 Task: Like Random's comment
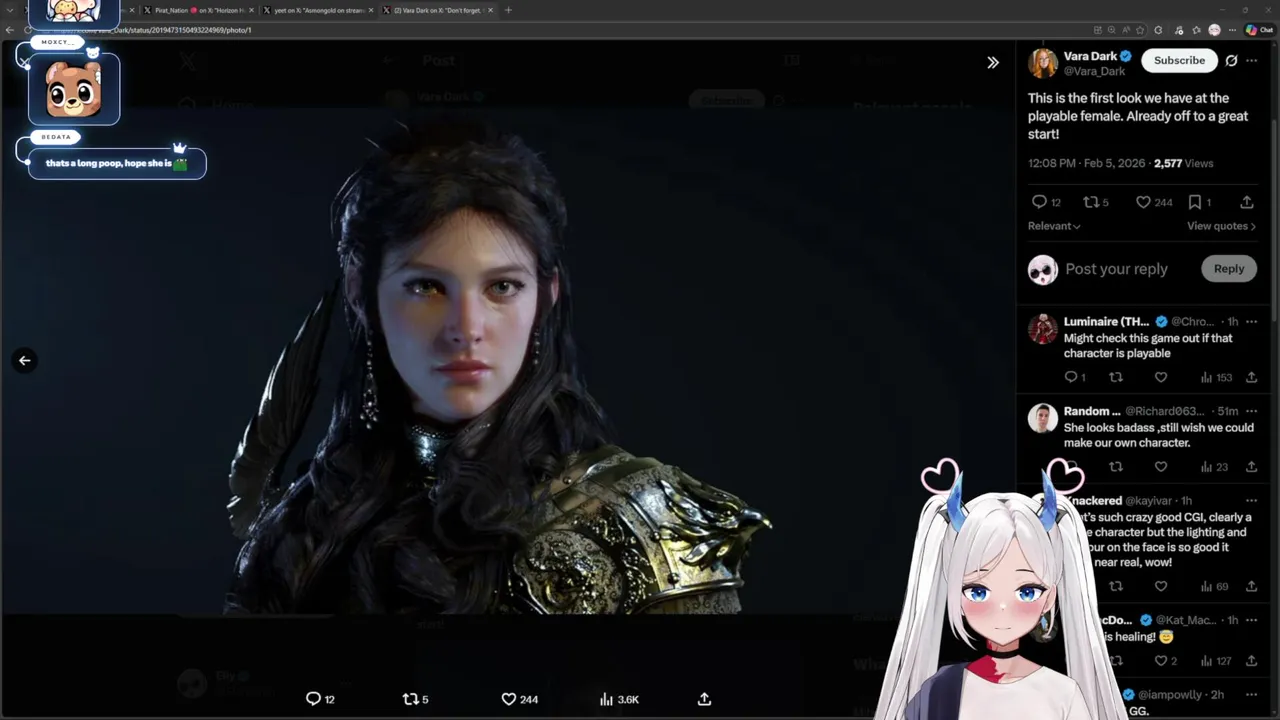click(1161, 467)
